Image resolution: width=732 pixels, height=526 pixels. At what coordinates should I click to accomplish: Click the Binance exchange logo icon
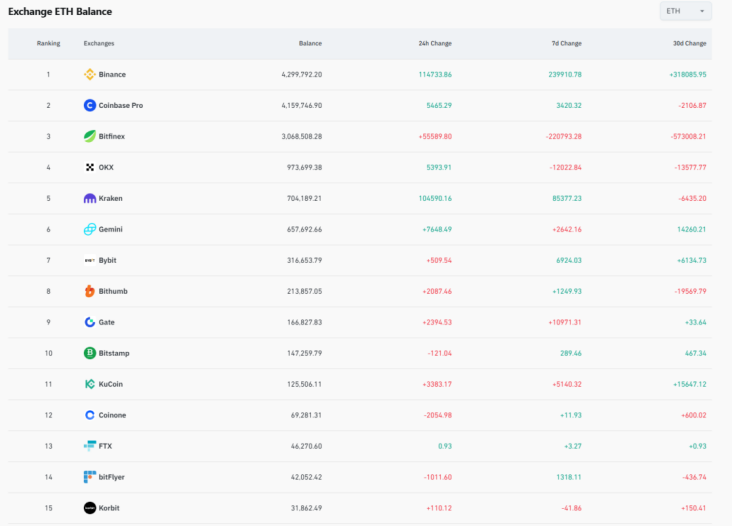(x=89, y=74)
